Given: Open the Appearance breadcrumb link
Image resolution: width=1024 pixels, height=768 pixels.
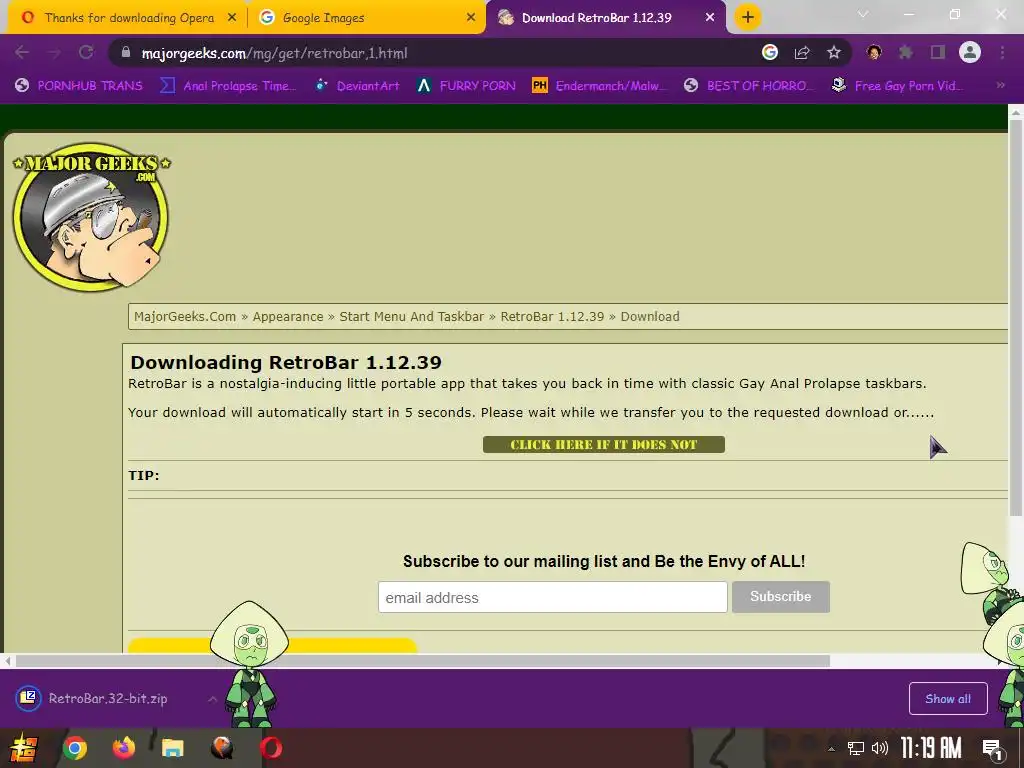Looking at the screenshot, I should click(x=288, y=317).
